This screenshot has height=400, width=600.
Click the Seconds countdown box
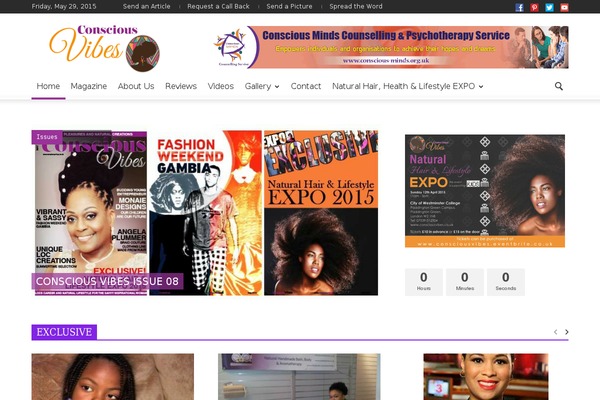(506, 282)
